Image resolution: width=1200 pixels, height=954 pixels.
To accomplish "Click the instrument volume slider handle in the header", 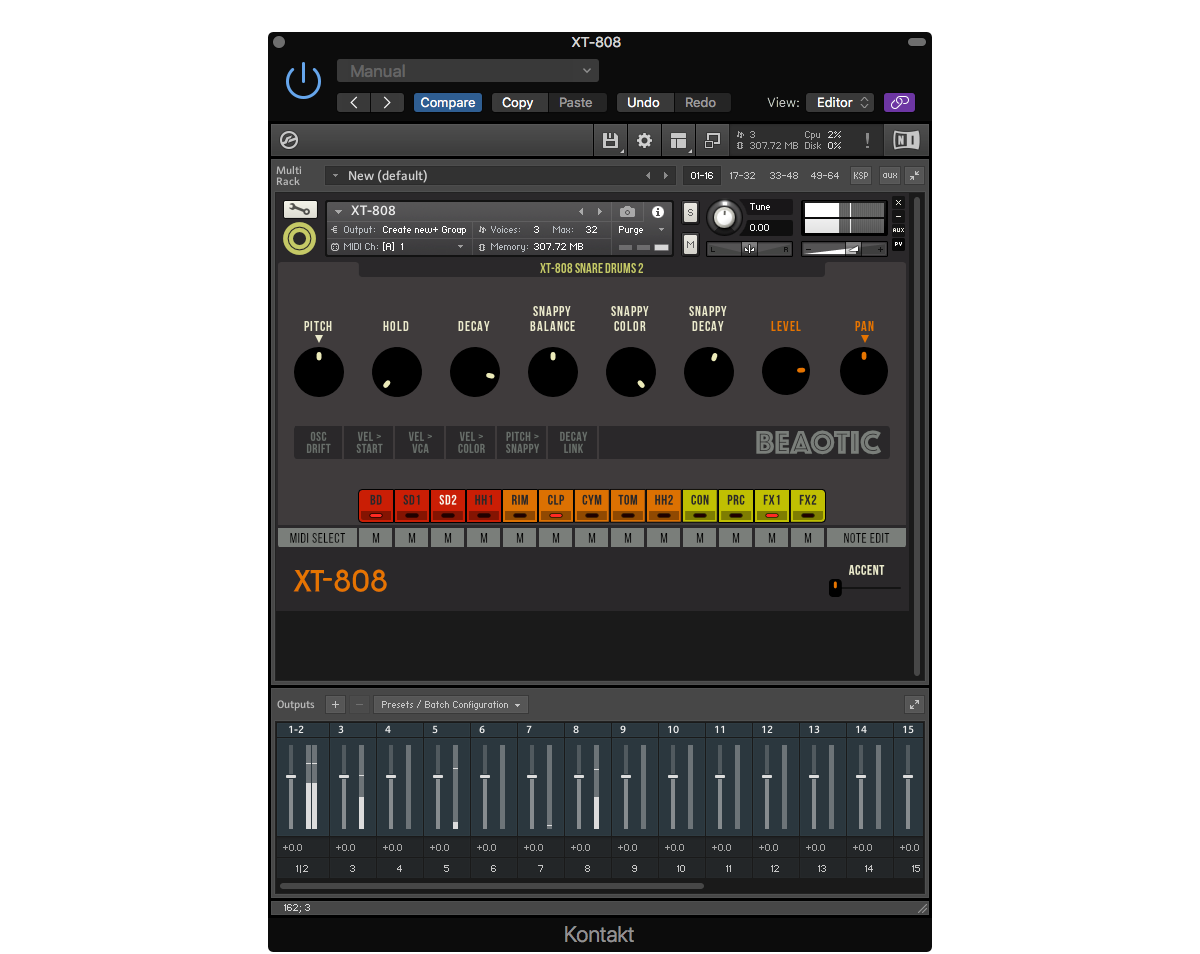I will [852, 249].
